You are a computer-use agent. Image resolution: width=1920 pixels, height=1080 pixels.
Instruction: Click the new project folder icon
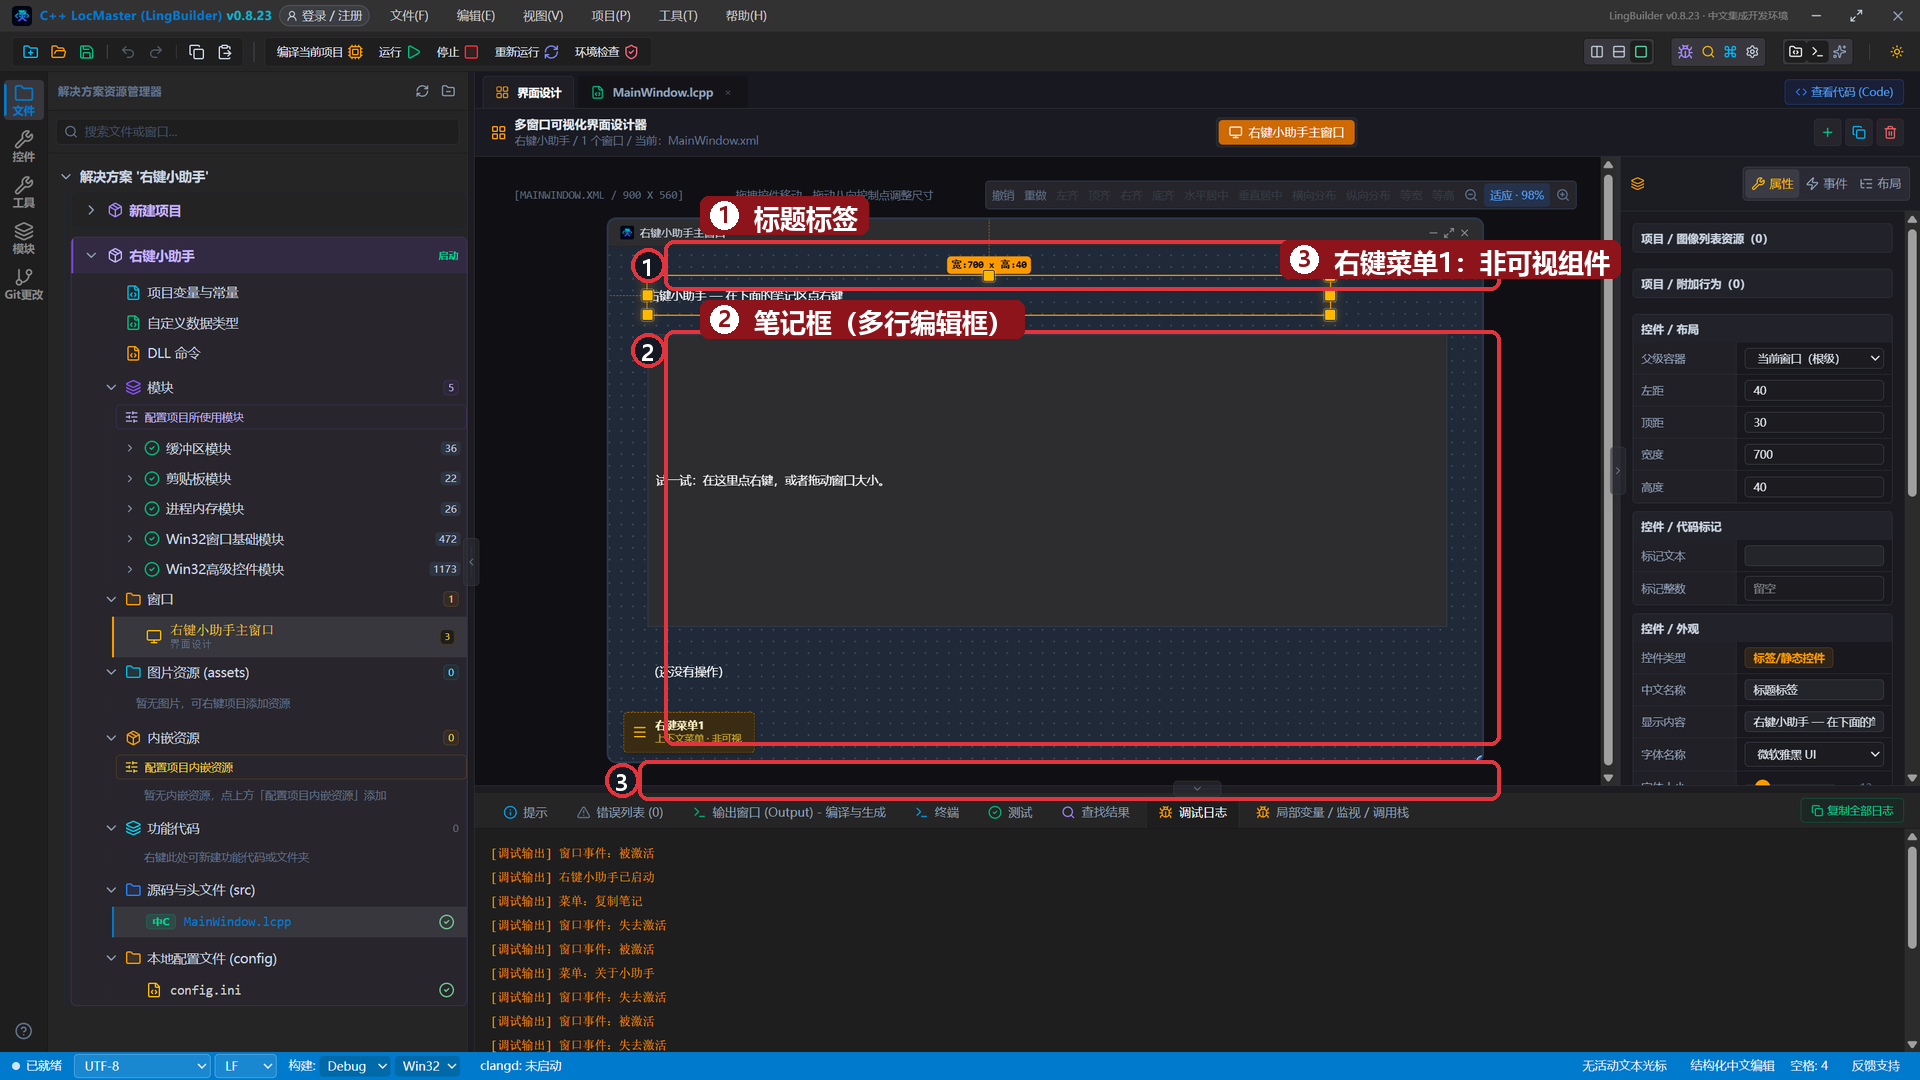coord(30,52)
